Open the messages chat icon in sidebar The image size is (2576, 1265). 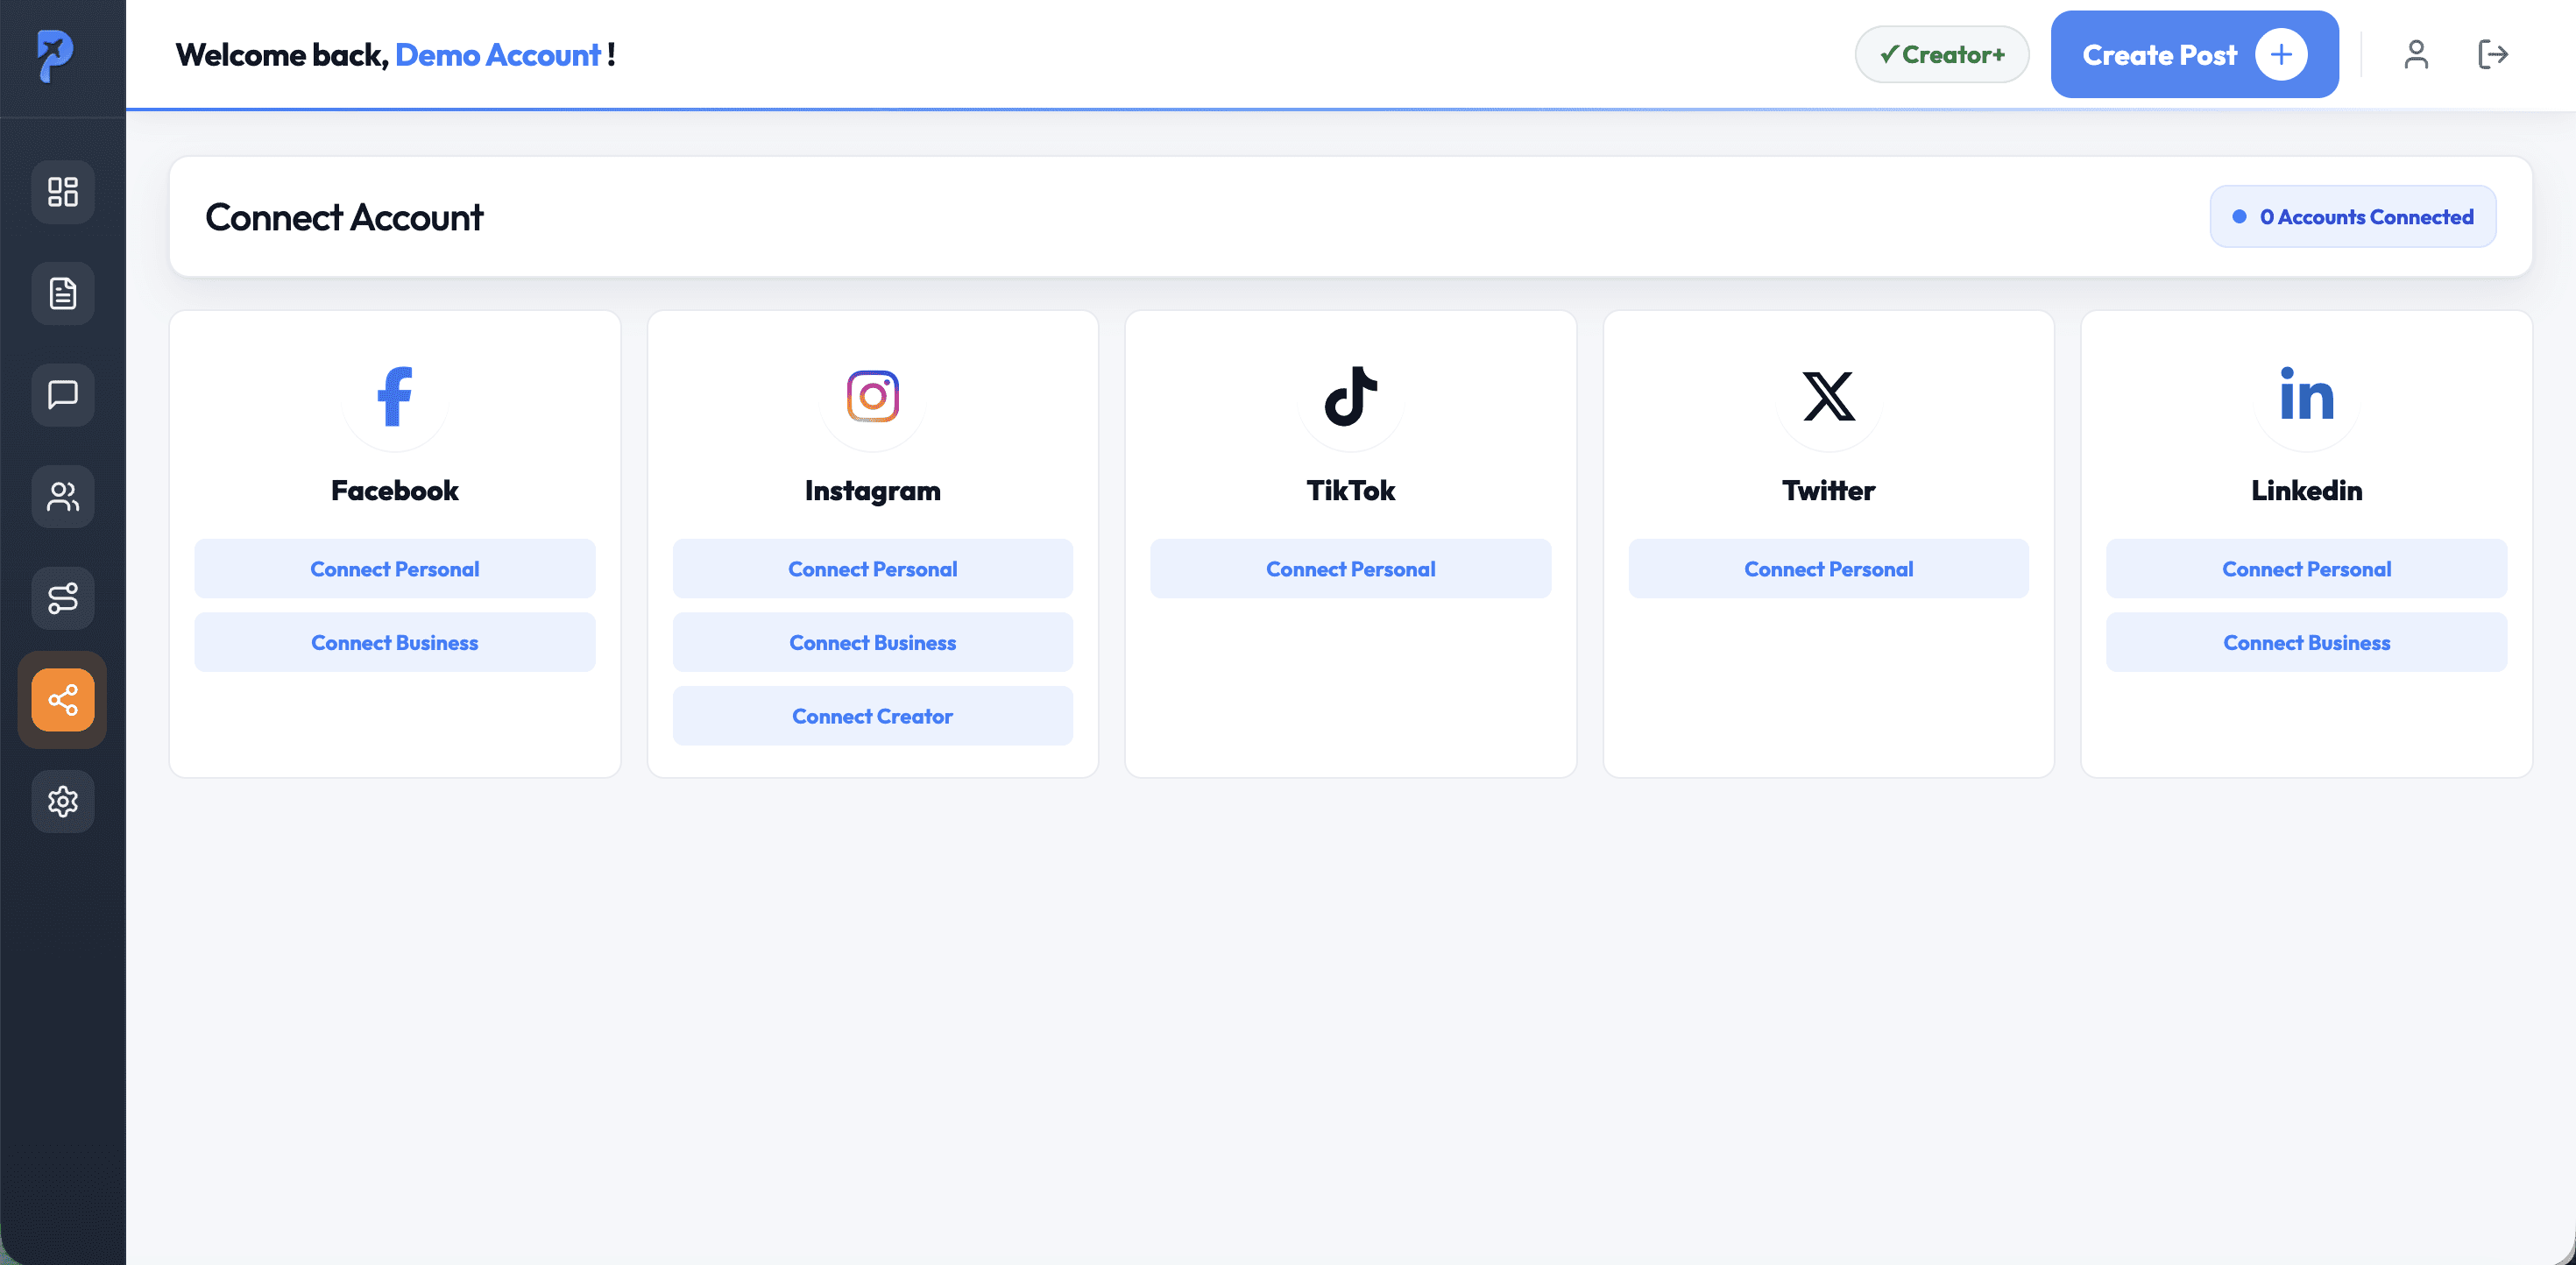[63, 395]
